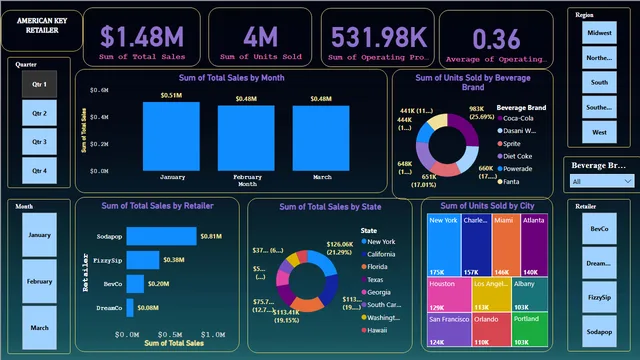Viewport: 640px width, 360px height.
Task: Click the February sales bar
Action: point(246,138)
